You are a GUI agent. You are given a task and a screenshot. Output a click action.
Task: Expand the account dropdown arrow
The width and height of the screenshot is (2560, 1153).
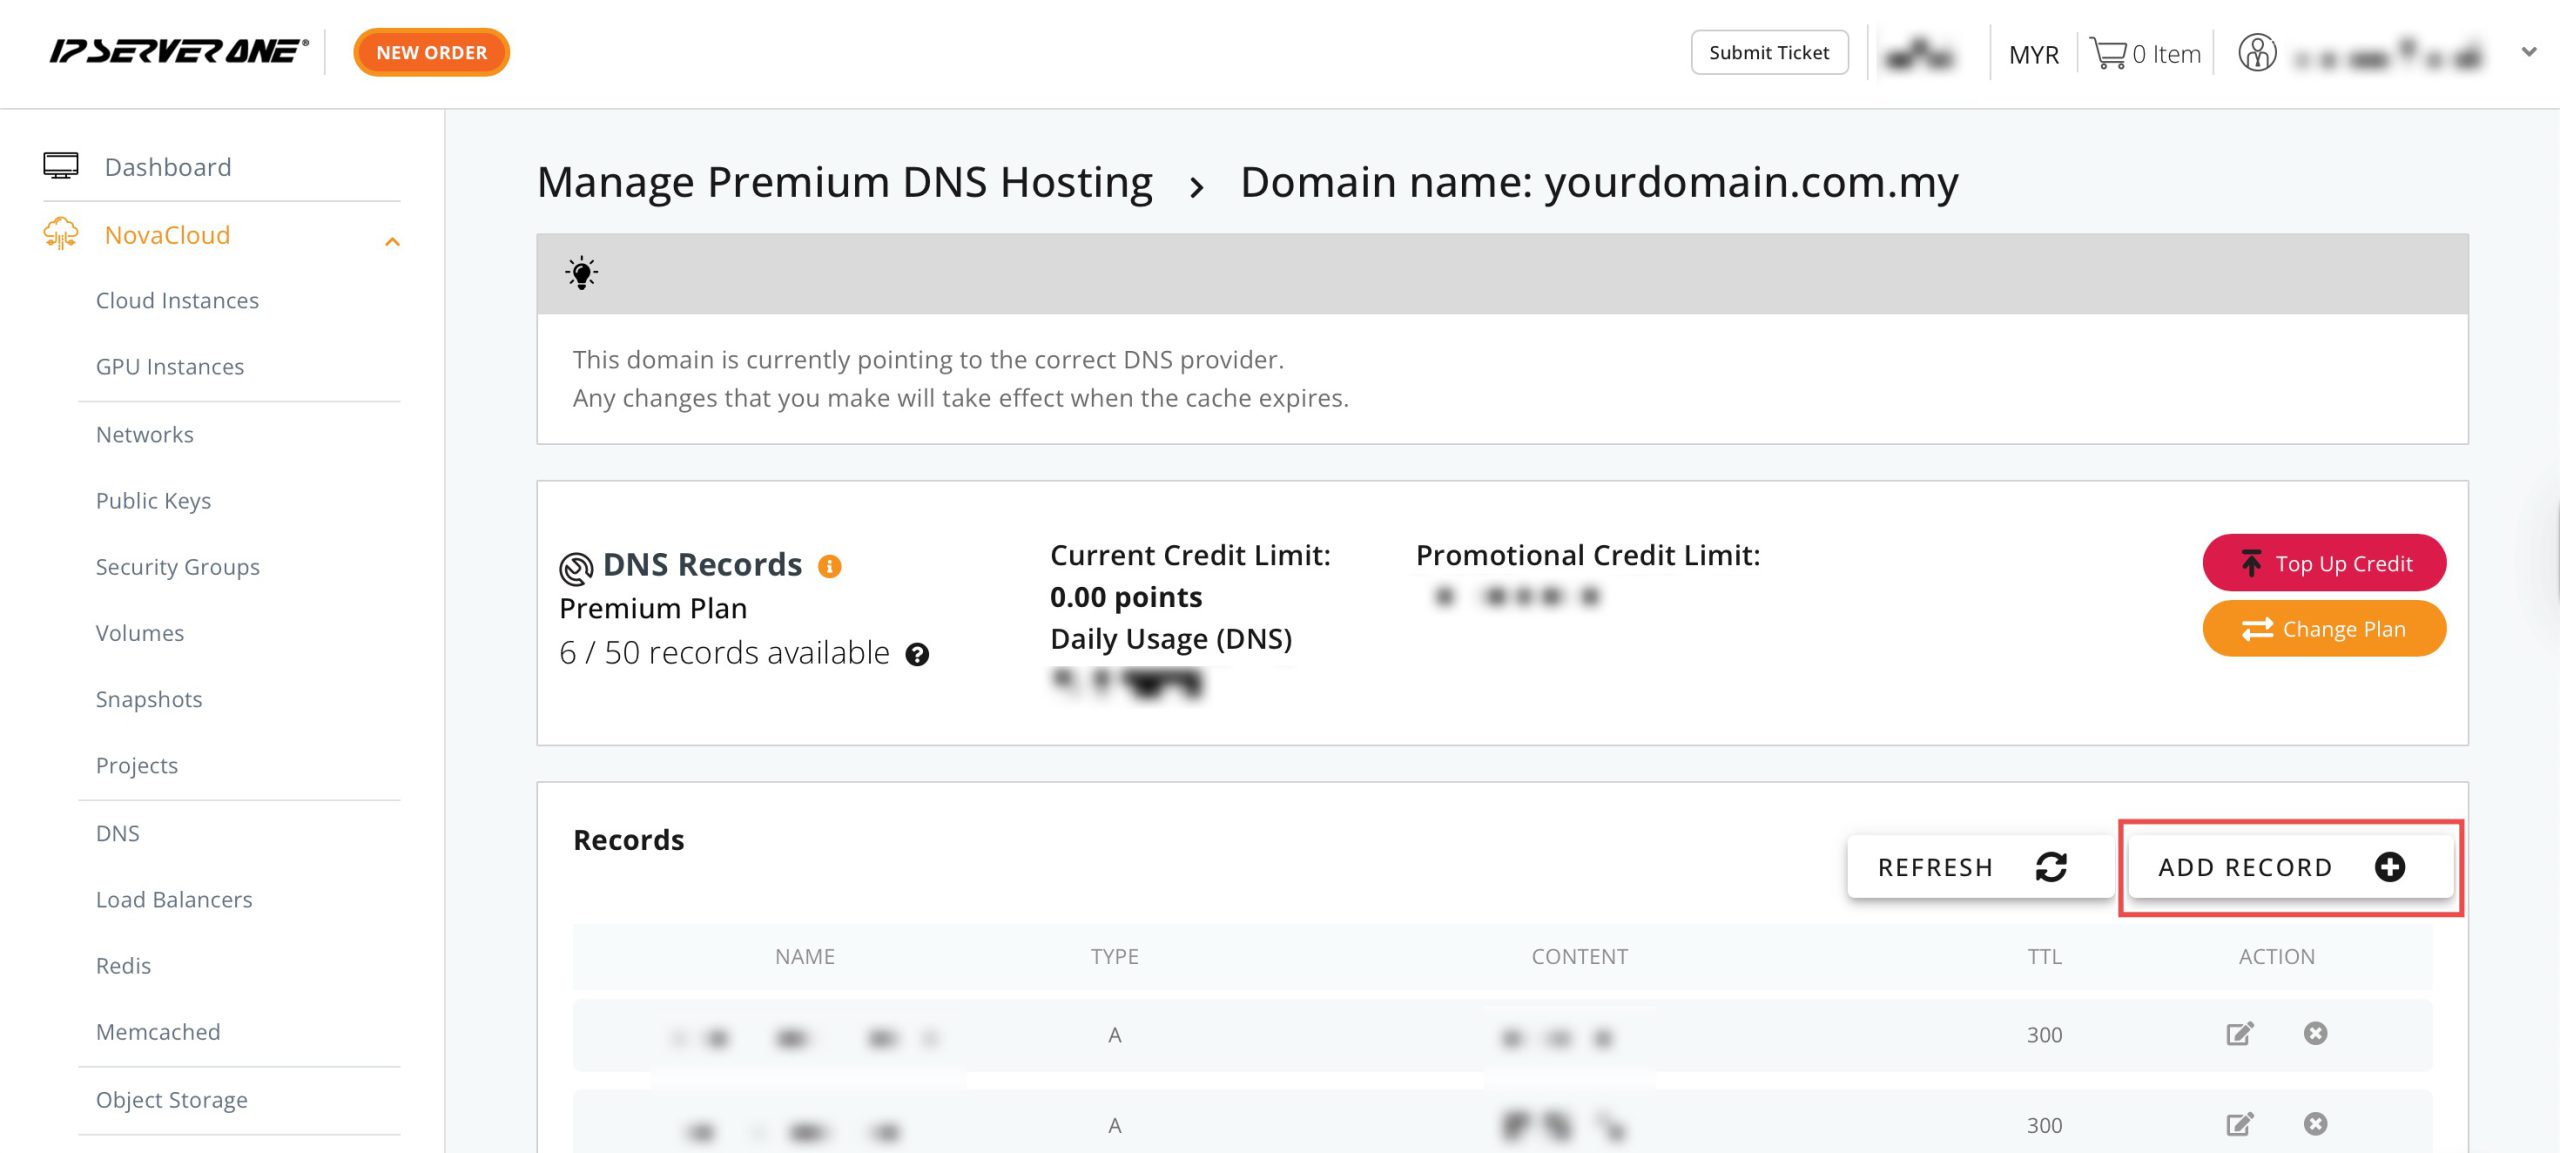2528,52
